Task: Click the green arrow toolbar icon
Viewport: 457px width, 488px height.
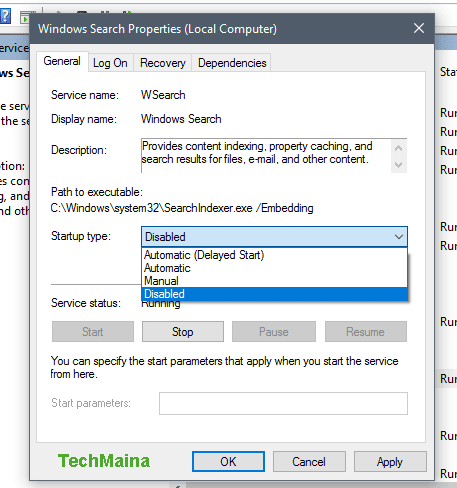Action: tap(25, 17)
